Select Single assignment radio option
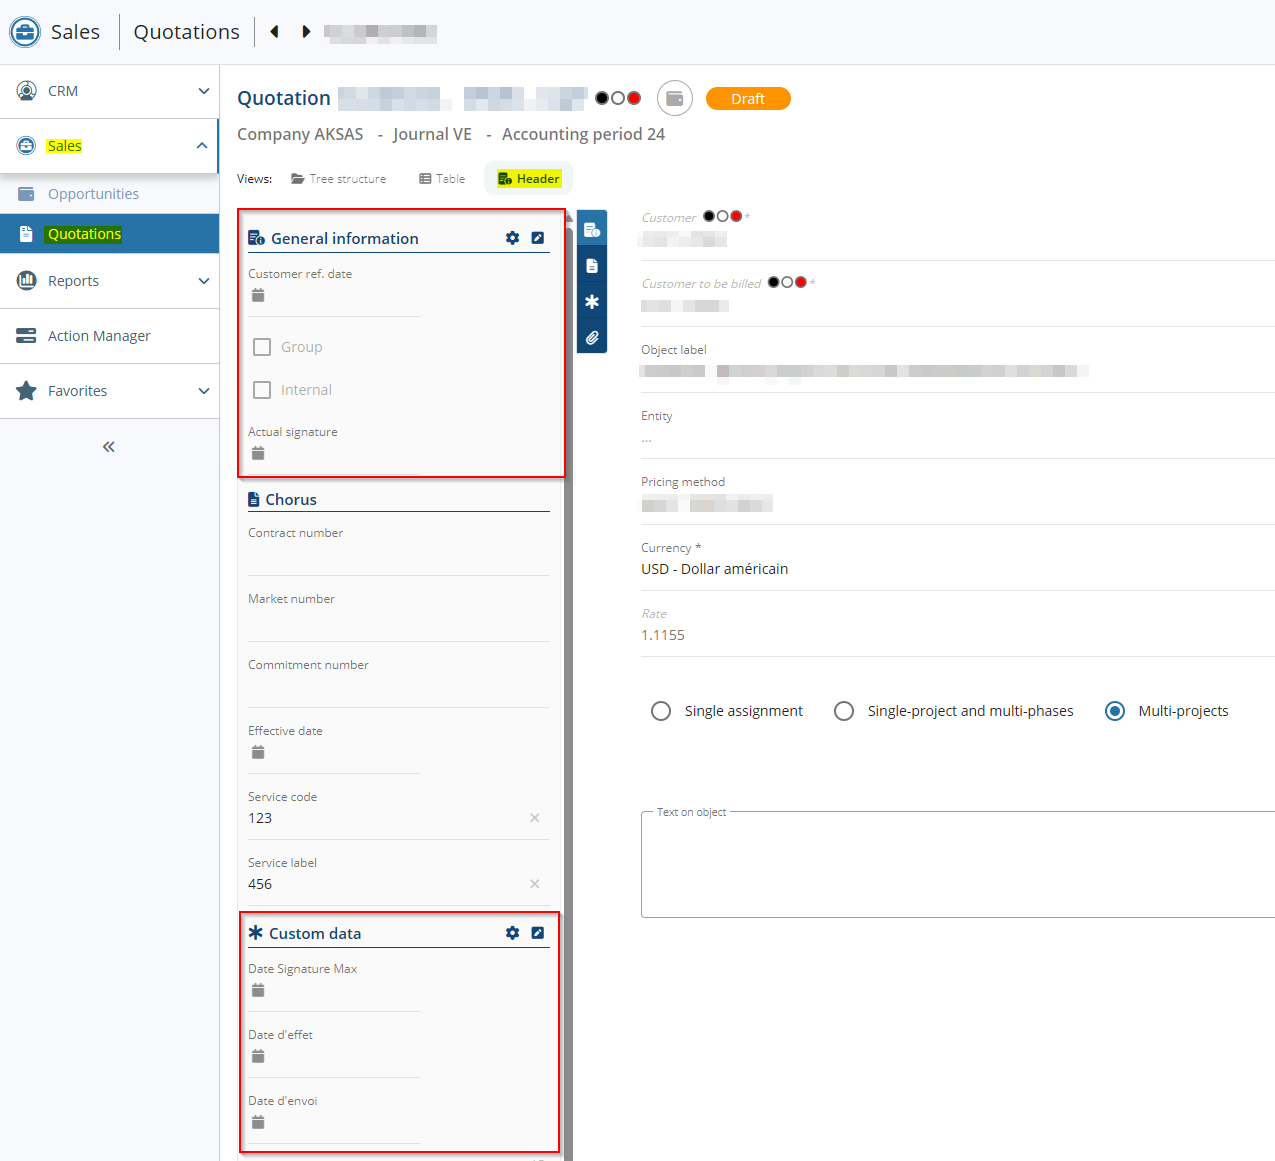 point(661,711)
